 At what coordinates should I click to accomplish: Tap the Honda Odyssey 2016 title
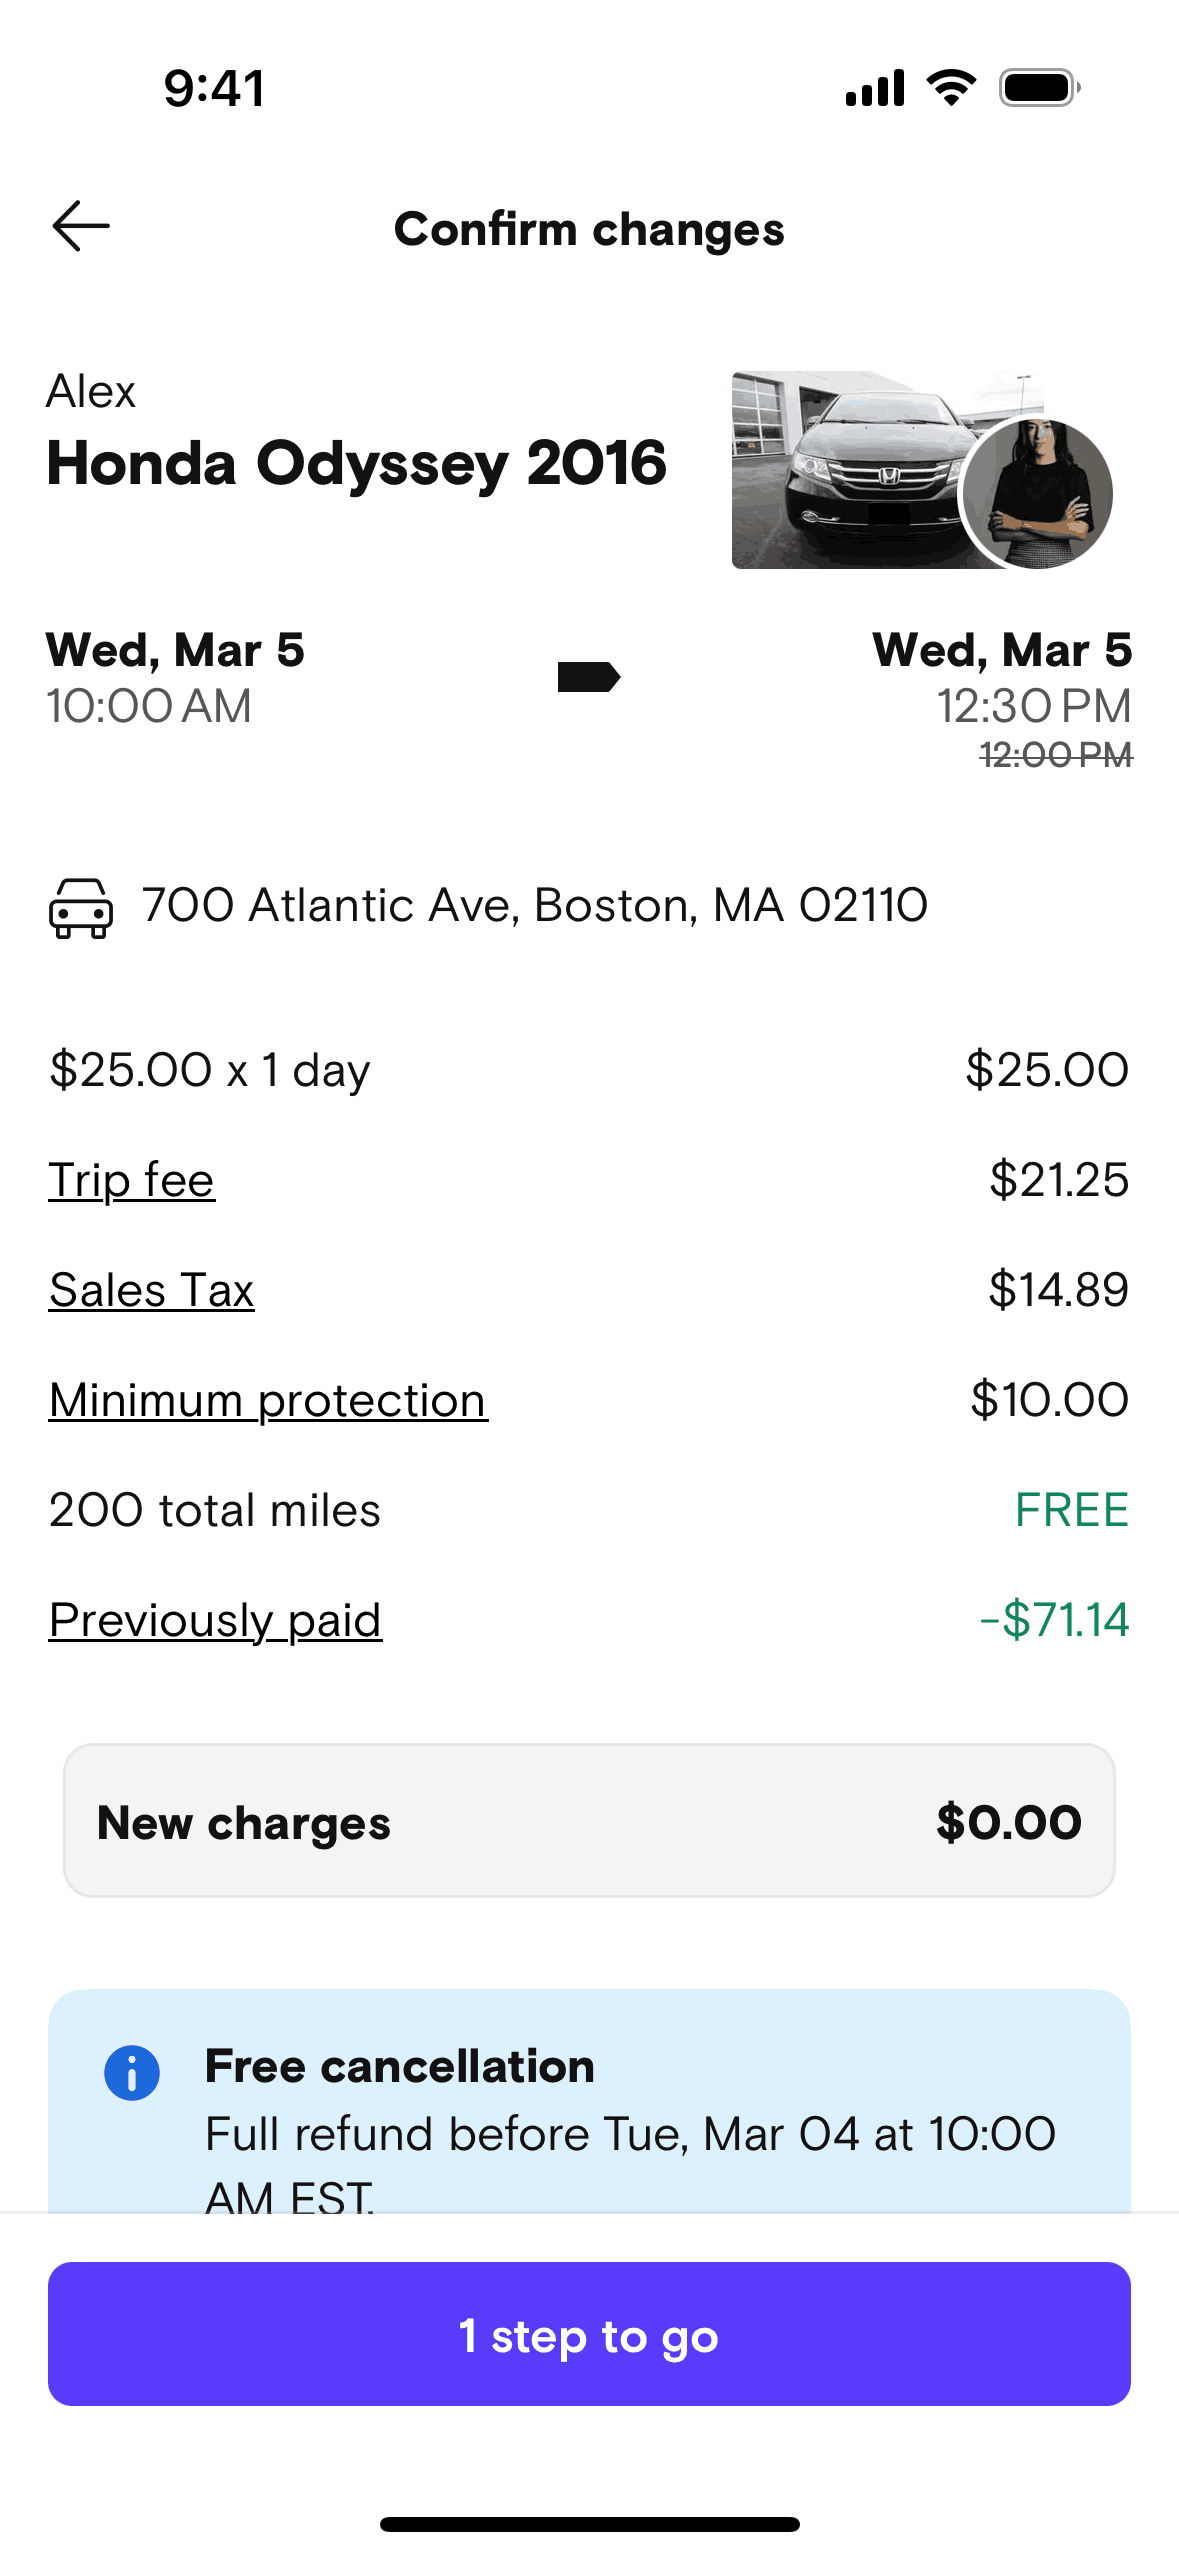[x=357, y=463]
